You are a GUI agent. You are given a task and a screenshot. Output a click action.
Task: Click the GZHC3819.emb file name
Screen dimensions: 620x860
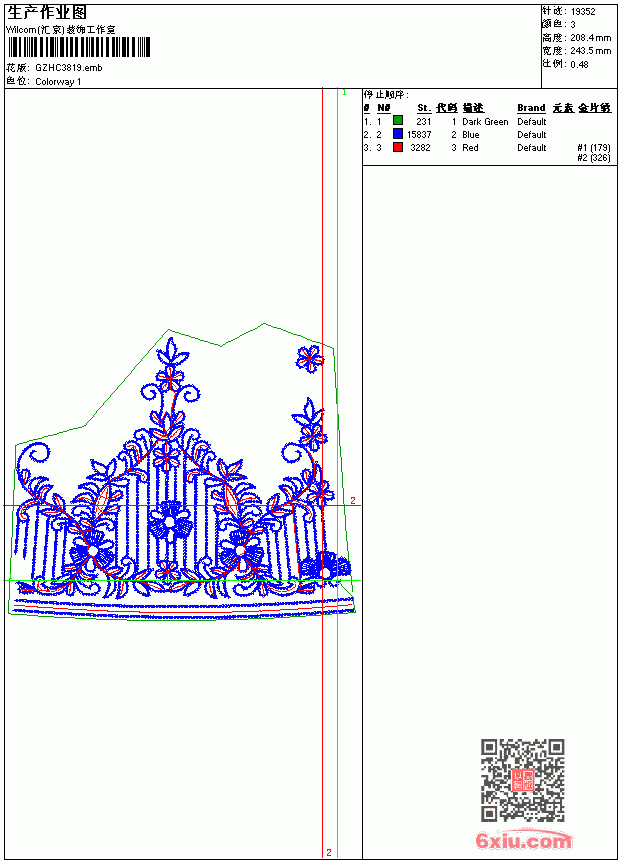click(69, 68)
